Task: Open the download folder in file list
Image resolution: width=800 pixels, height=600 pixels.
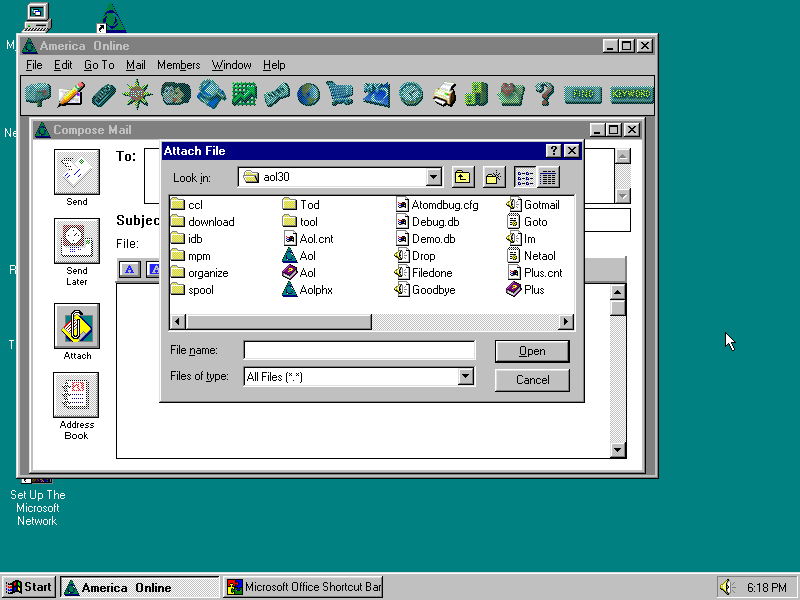Action: click(x=210, y=222)
